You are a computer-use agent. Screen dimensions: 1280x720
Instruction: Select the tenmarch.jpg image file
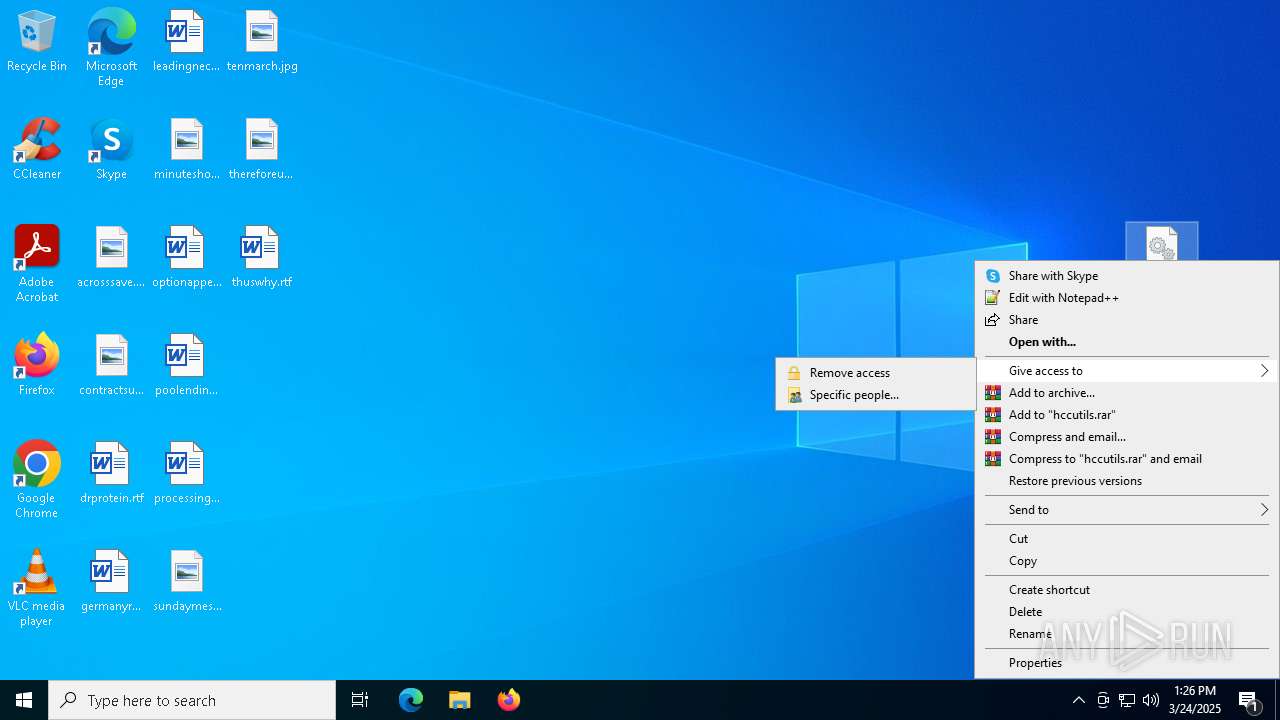click(x=262, y=42)
